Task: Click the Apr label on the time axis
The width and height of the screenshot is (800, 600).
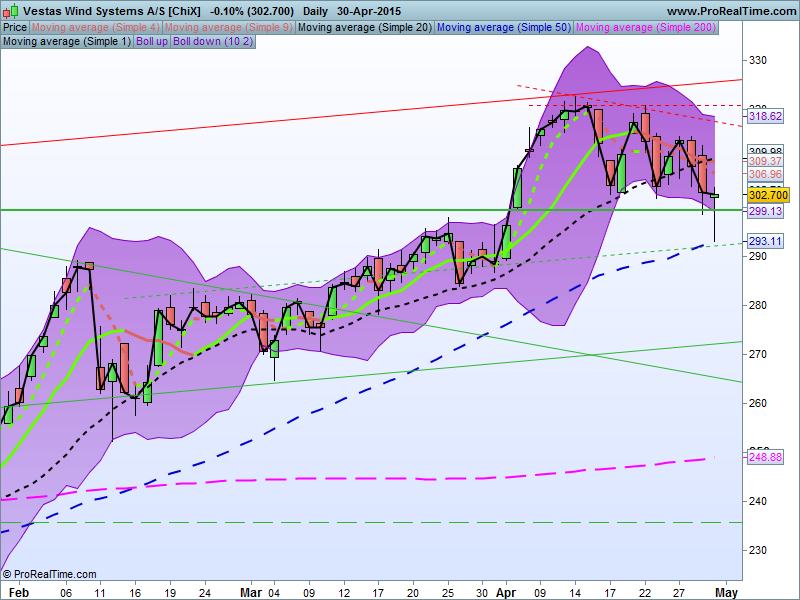Action: (x=506, y=593)
